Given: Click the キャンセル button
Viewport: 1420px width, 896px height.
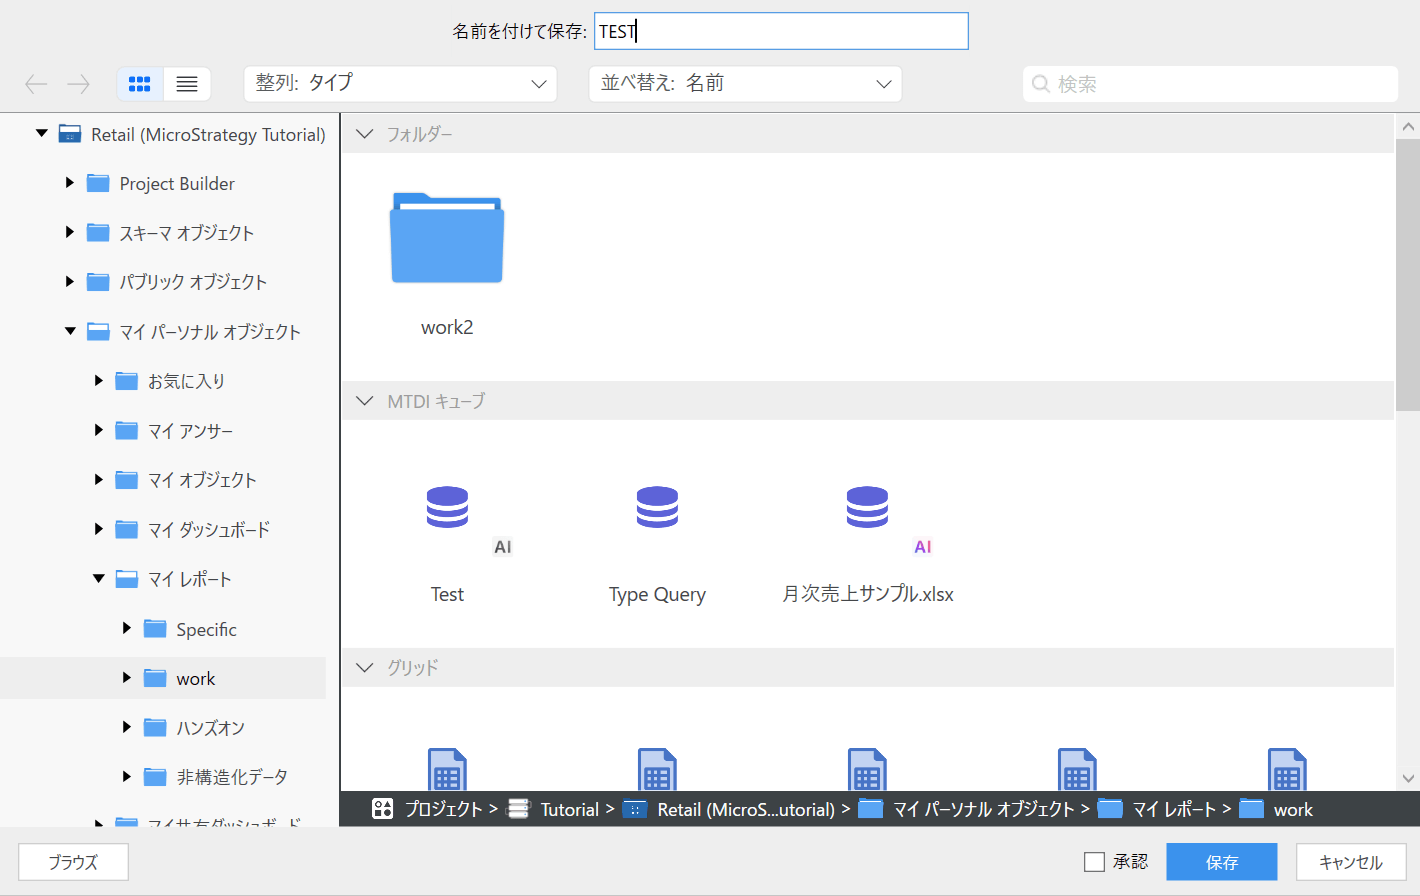Looking at the screenshot, I should (1350, 862).
